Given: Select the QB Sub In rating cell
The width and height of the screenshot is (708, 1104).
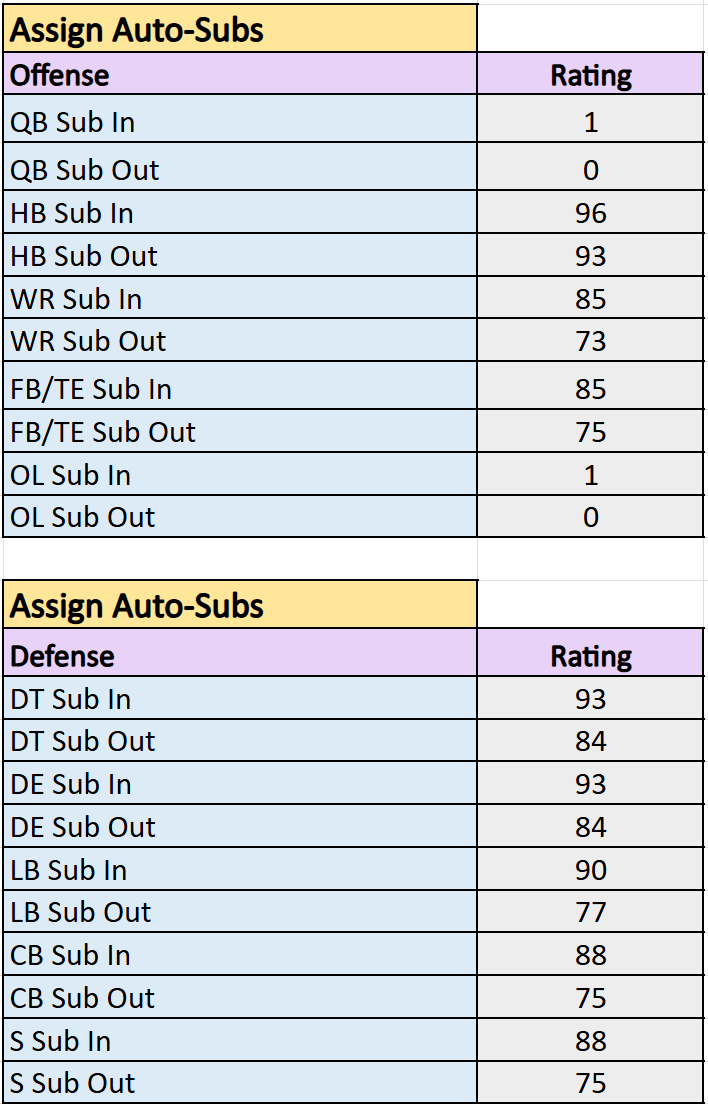Looking at the screenshot, I should click(590, 122).
